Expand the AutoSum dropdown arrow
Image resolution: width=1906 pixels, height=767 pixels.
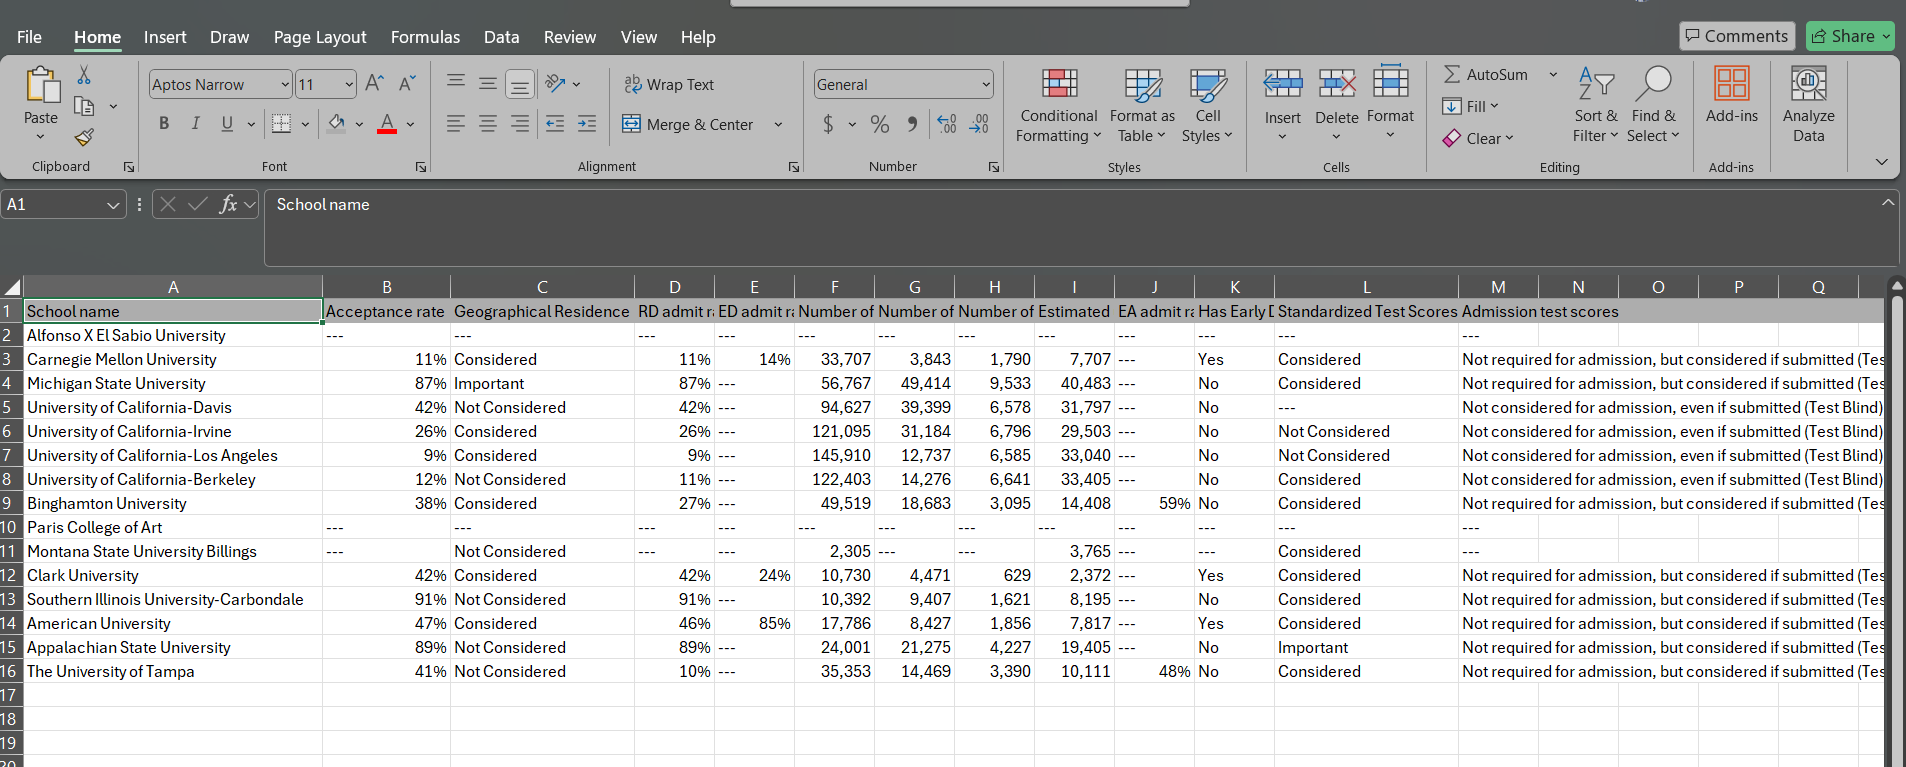pos(1553,74)
